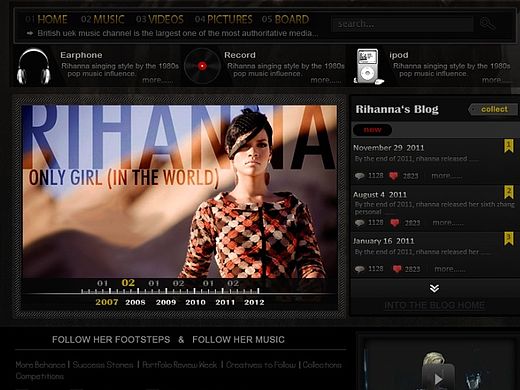Click bookmark ribbon number 1

(508, 146)
